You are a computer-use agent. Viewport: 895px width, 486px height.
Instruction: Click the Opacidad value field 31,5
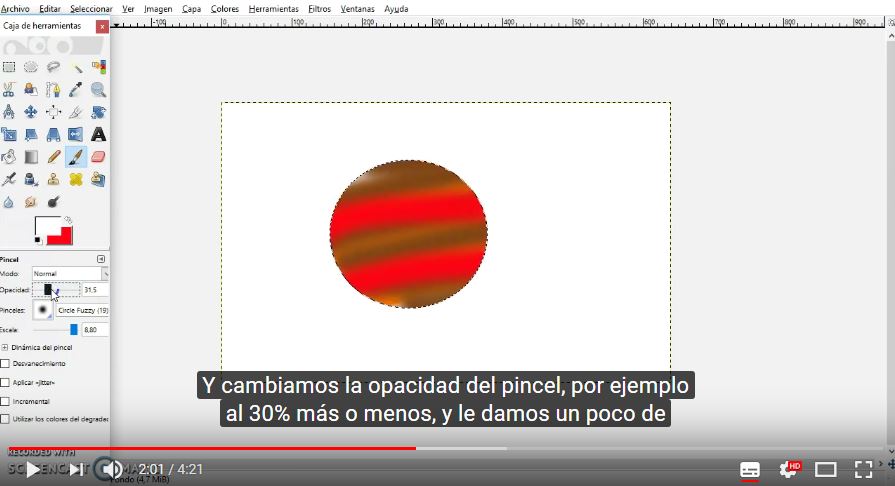pos(95,290)
